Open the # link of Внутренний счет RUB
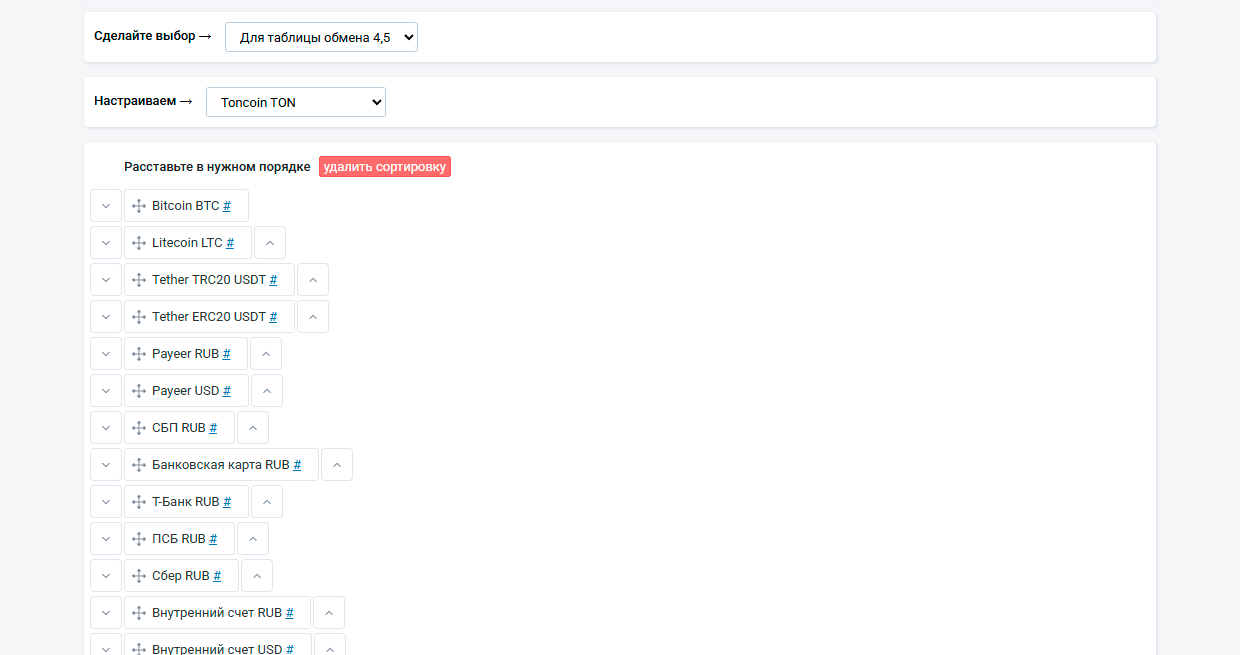This screenshot has height=655, width=1240. [290, 613]
